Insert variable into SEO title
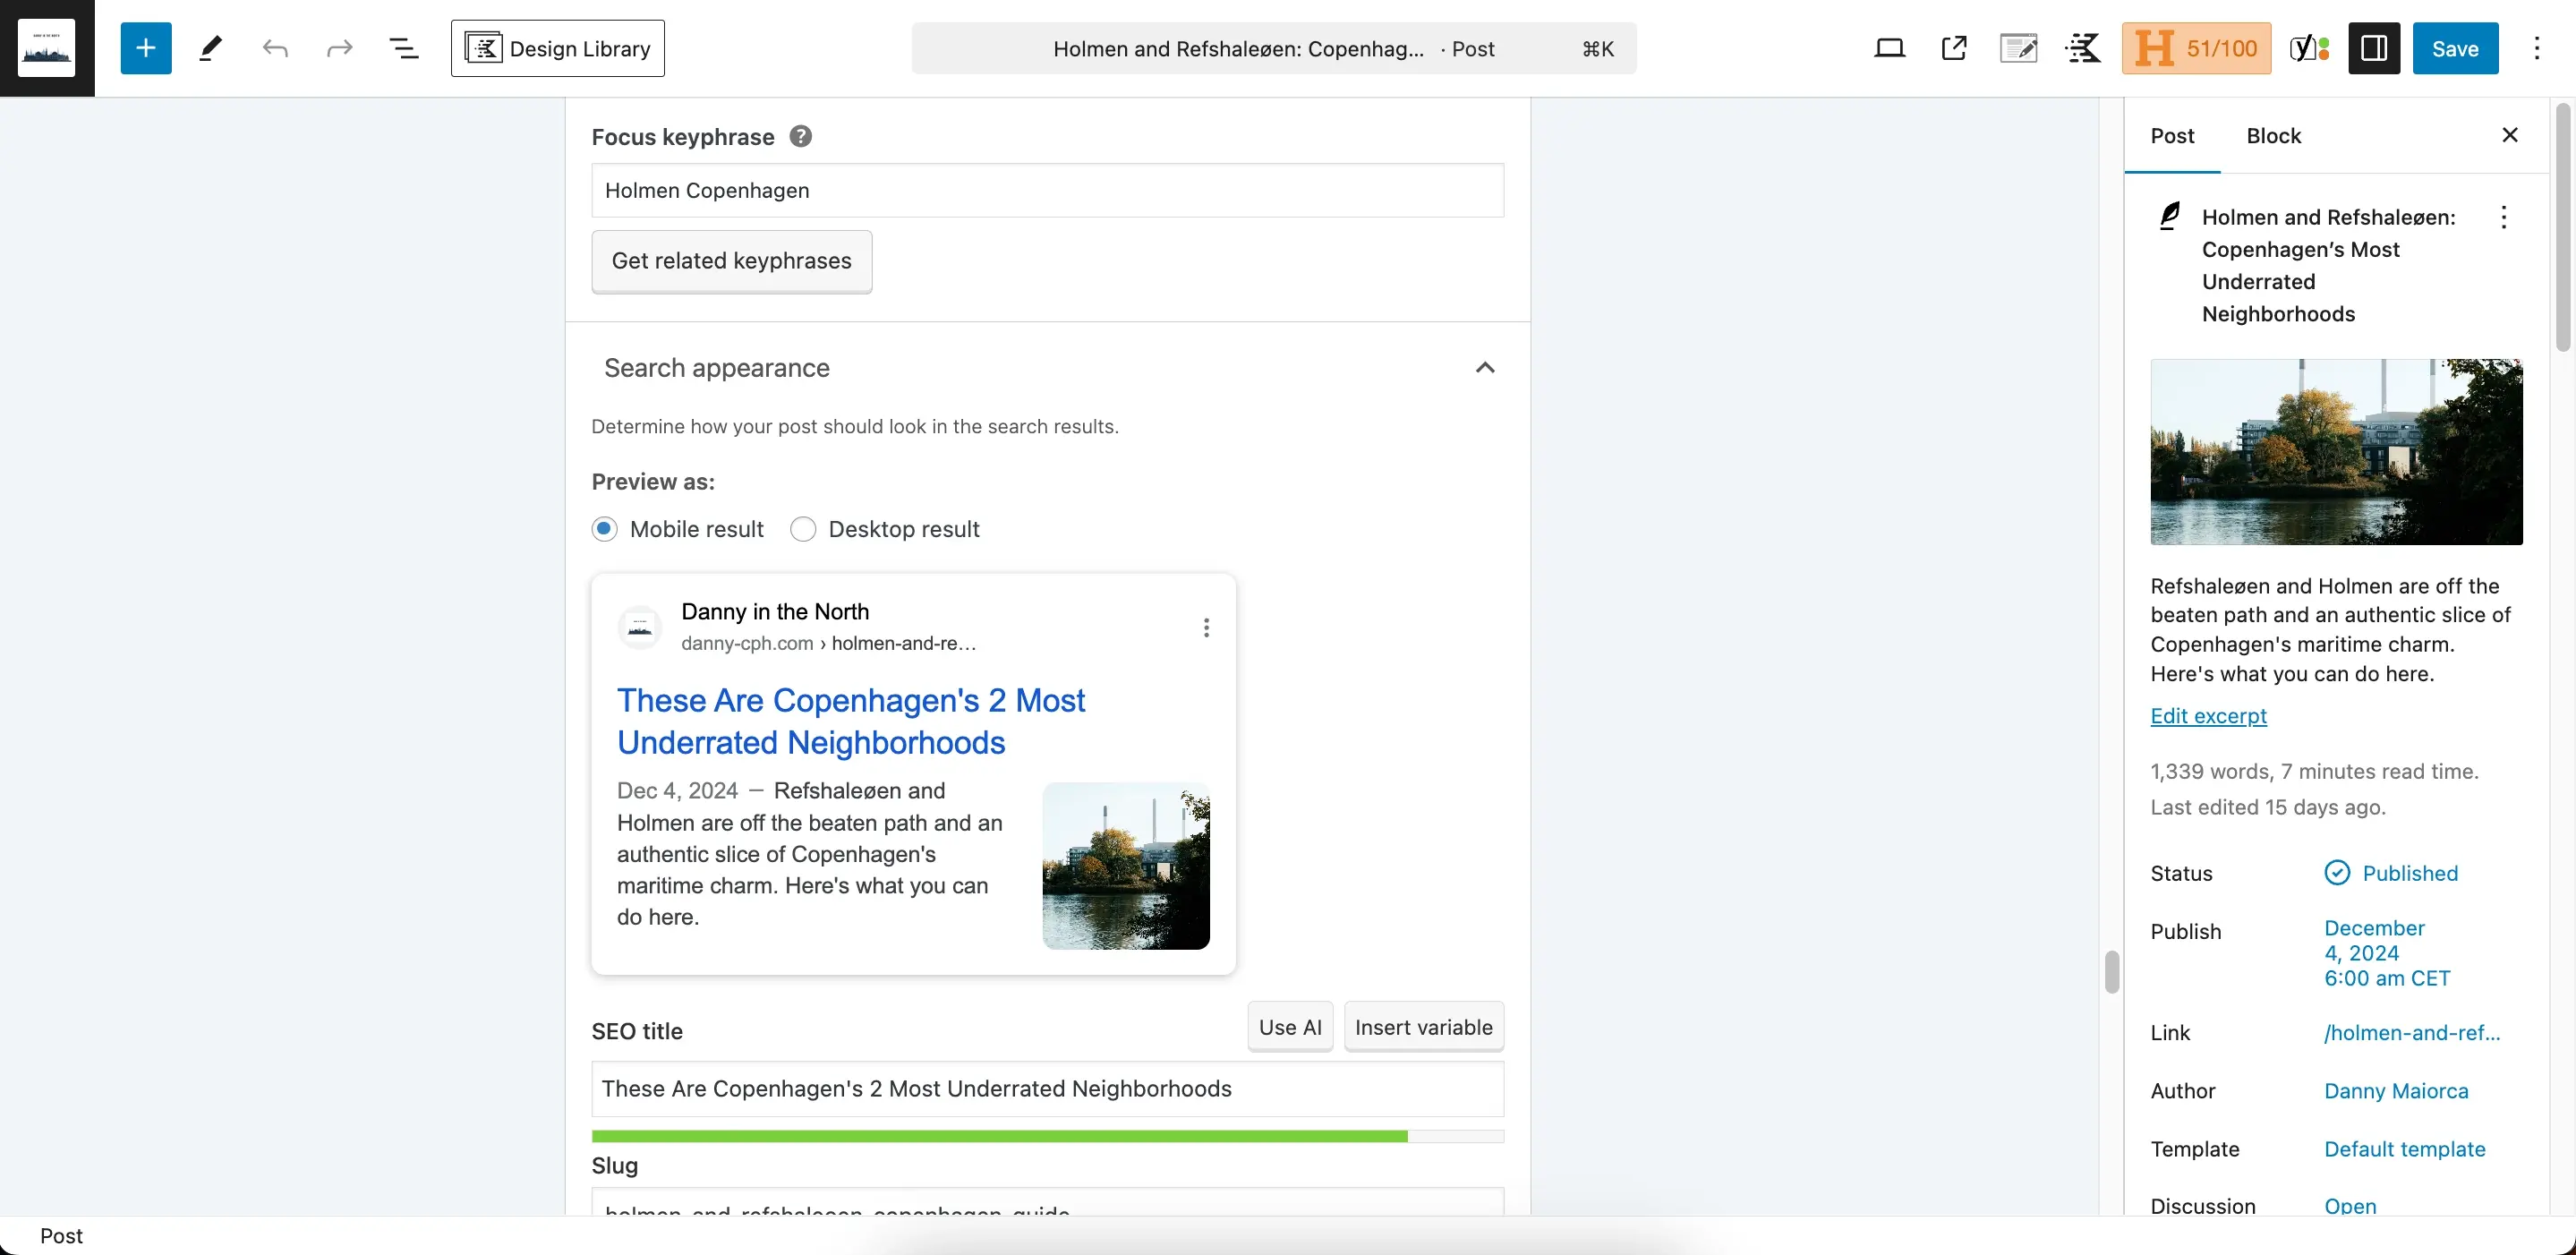2576x1255 pixels. [x=1423, y=1027]
